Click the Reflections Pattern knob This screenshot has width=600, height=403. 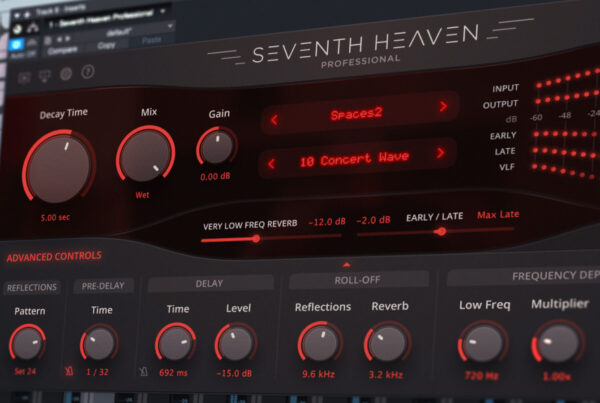tap(27, 343)
